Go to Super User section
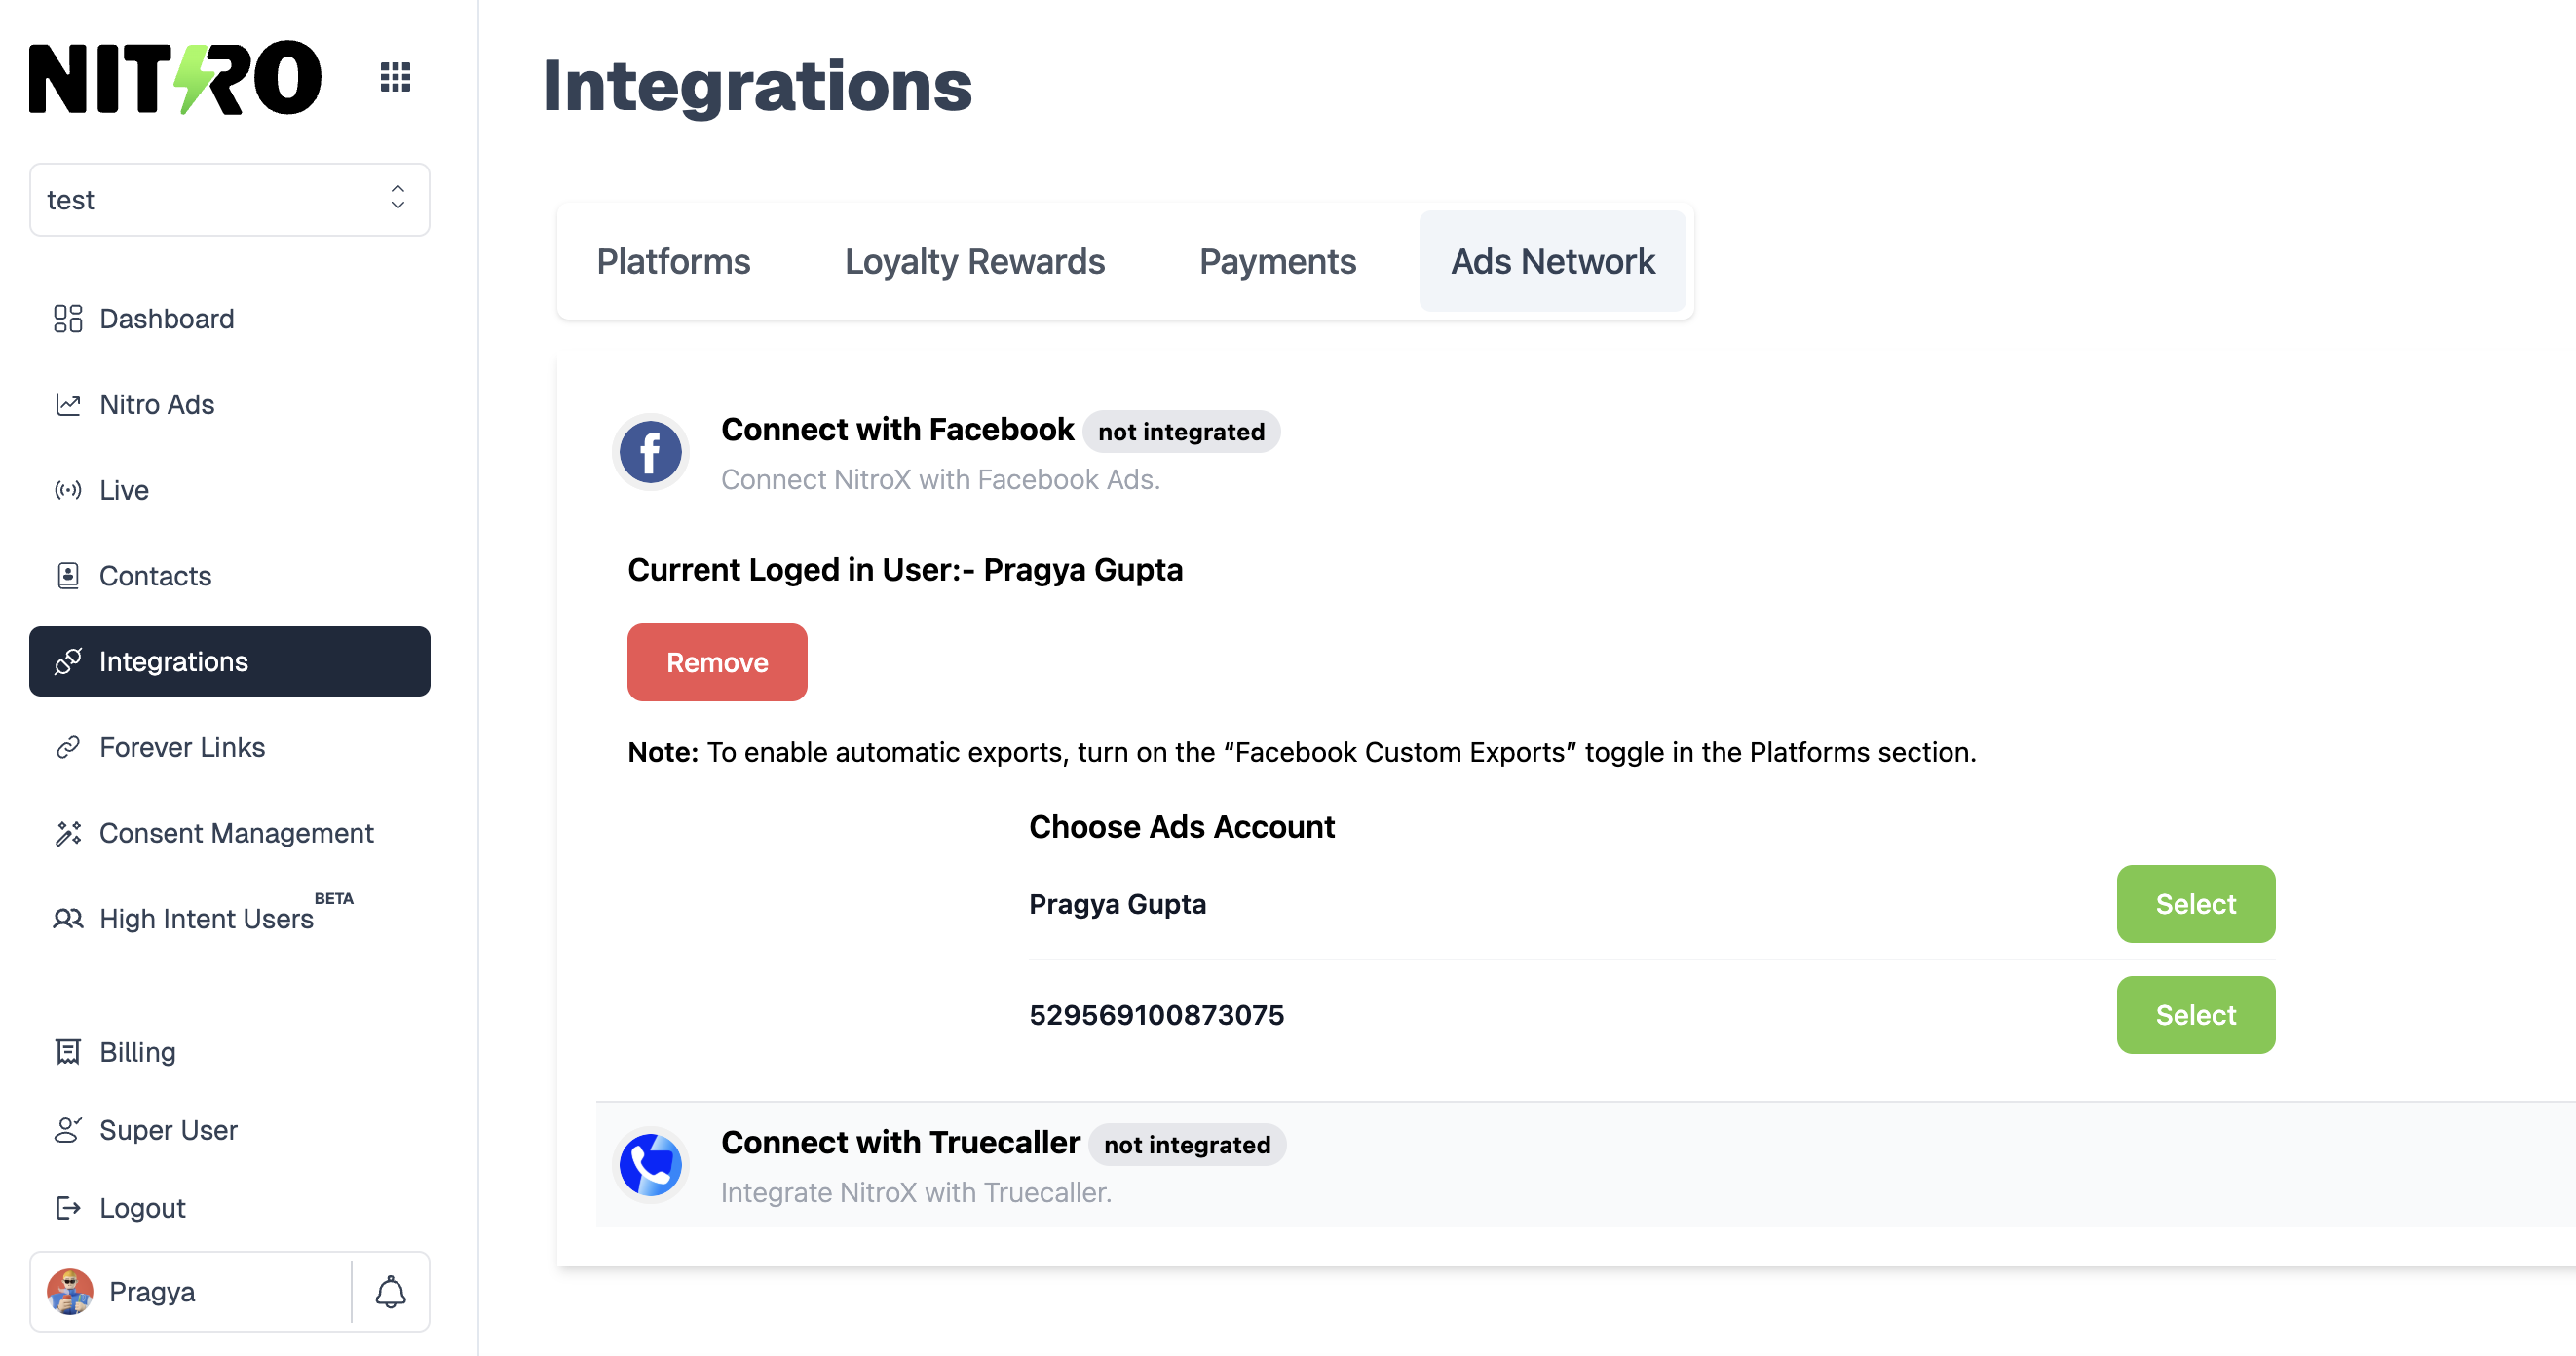This screenshot has width=2576, height=1356. point(230,1130)
